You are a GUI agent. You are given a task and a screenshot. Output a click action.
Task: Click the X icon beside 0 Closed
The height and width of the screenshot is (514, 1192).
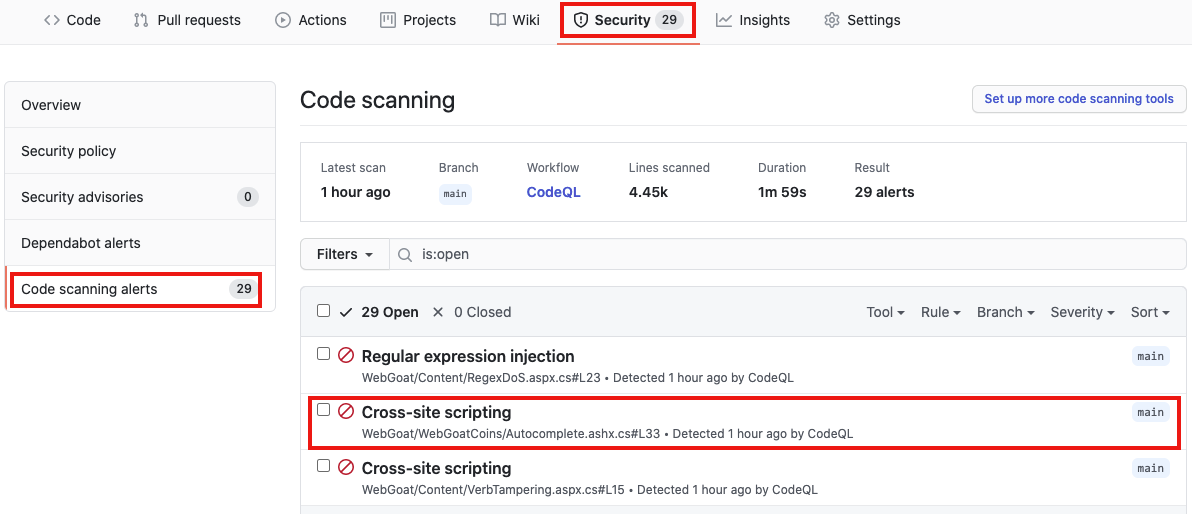(438, 312)
